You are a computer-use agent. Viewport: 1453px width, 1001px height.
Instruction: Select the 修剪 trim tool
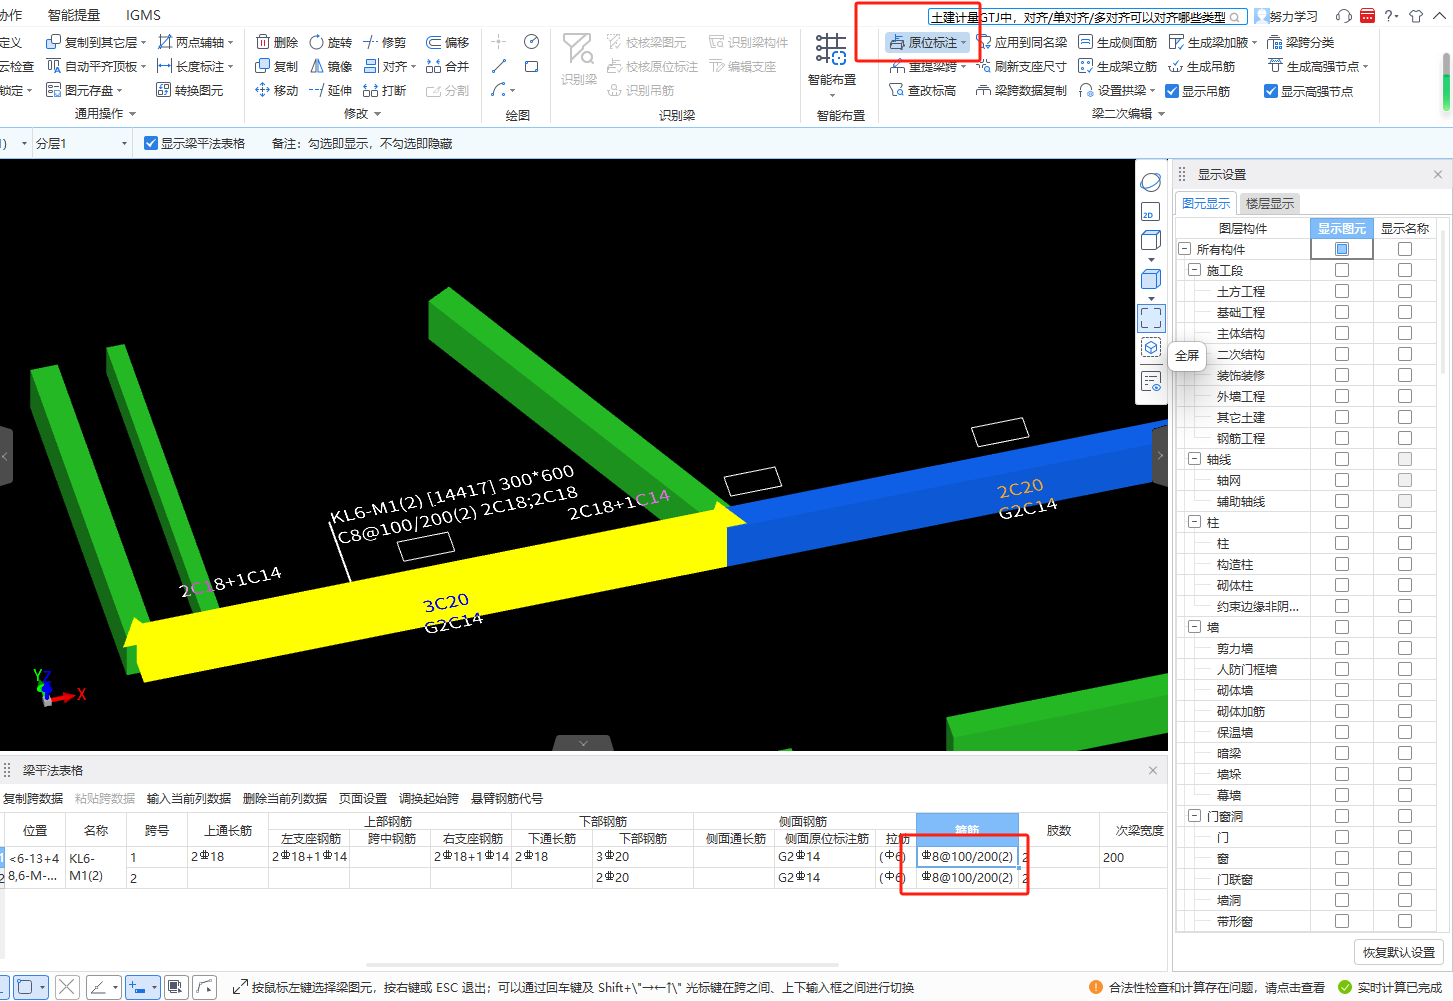click(x=385, y=42)
